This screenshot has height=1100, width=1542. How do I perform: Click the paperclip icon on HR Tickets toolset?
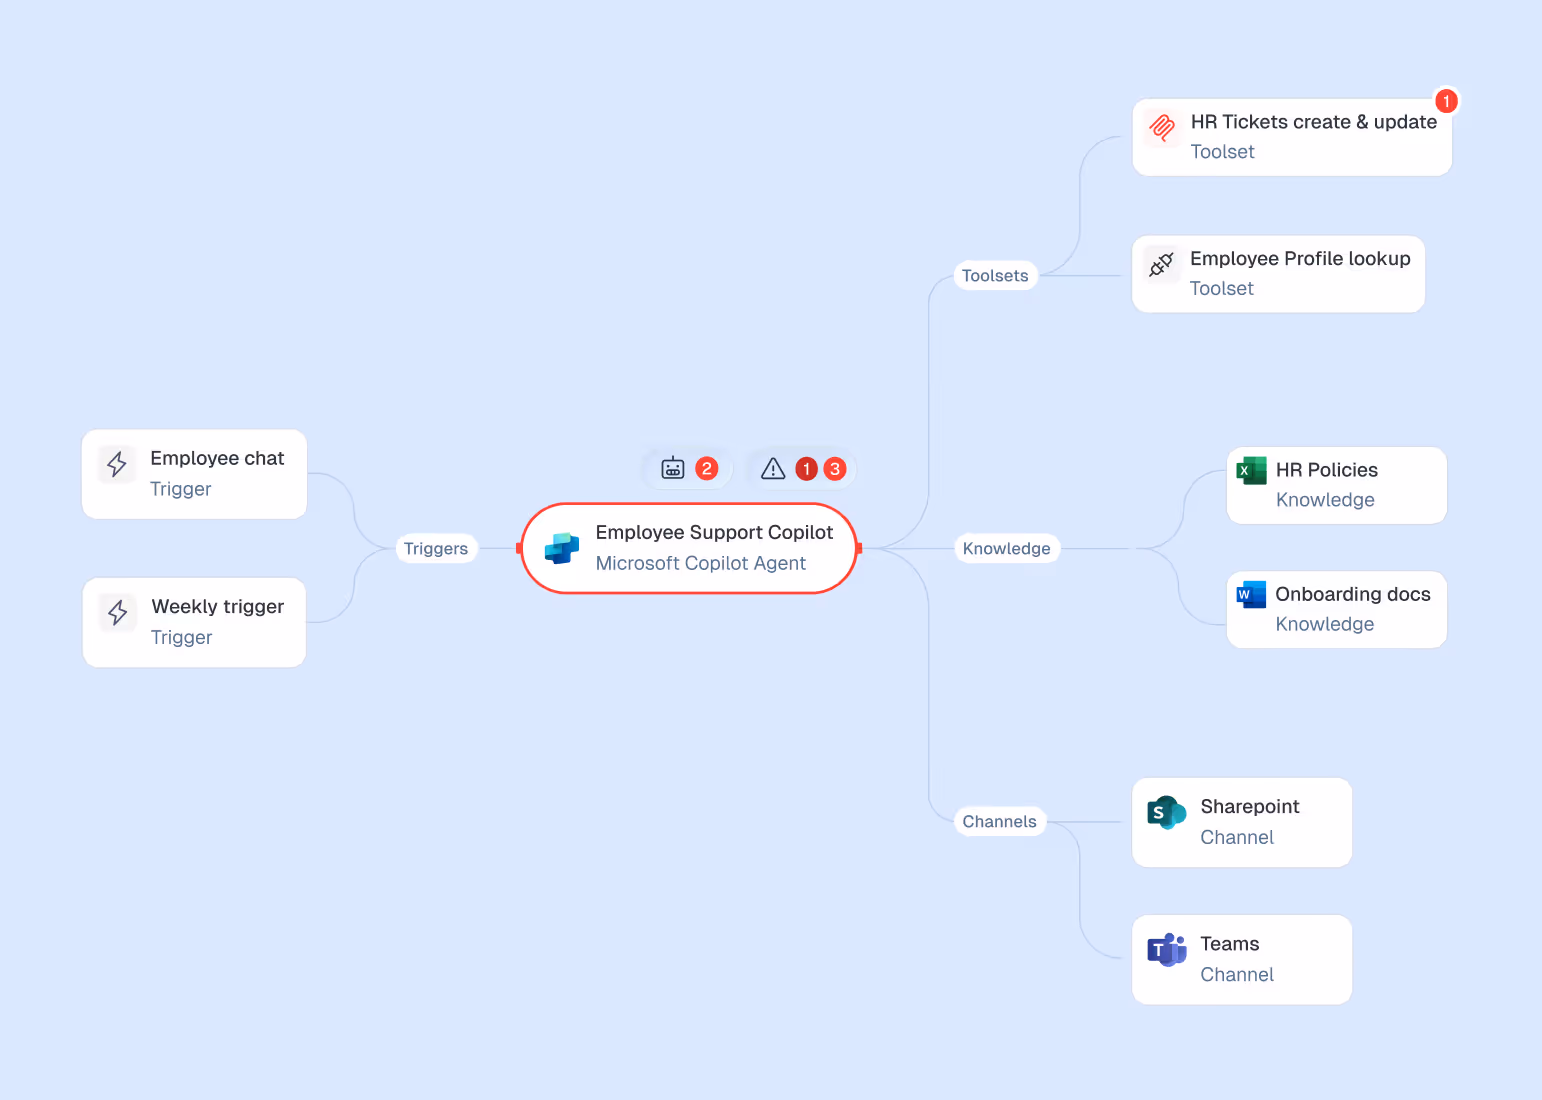coord(1162,127)
